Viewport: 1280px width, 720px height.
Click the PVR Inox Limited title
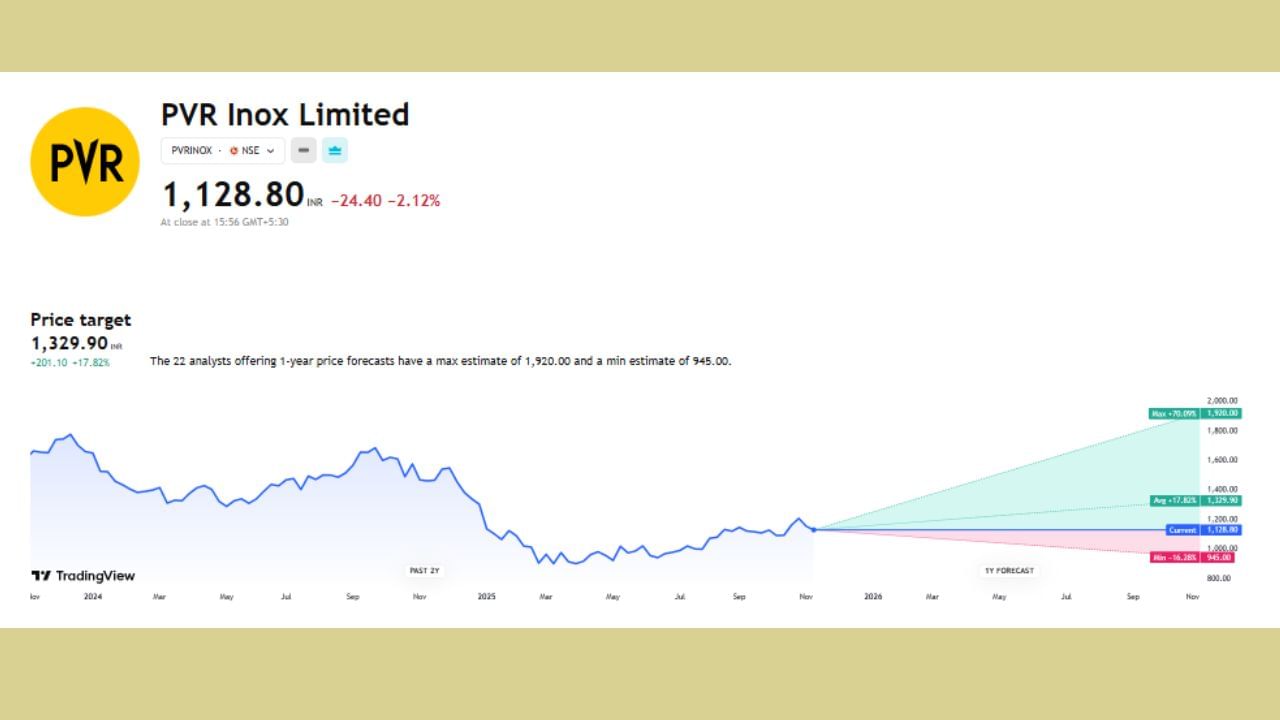[x=285, y=115]
